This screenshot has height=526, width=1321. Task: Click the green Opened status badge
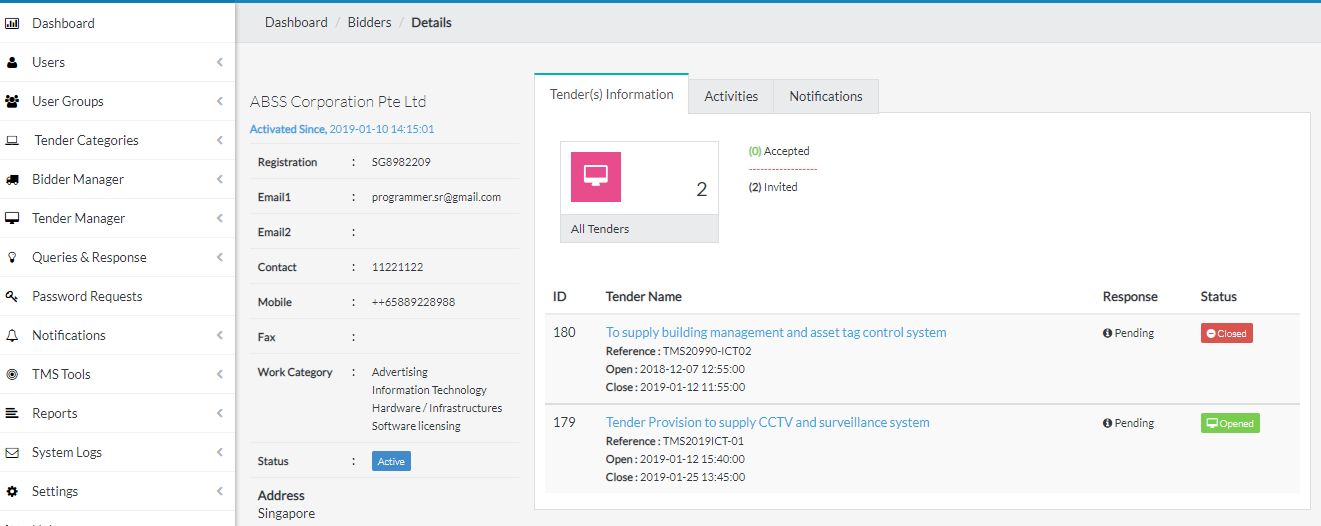(x=1230, y=423)
